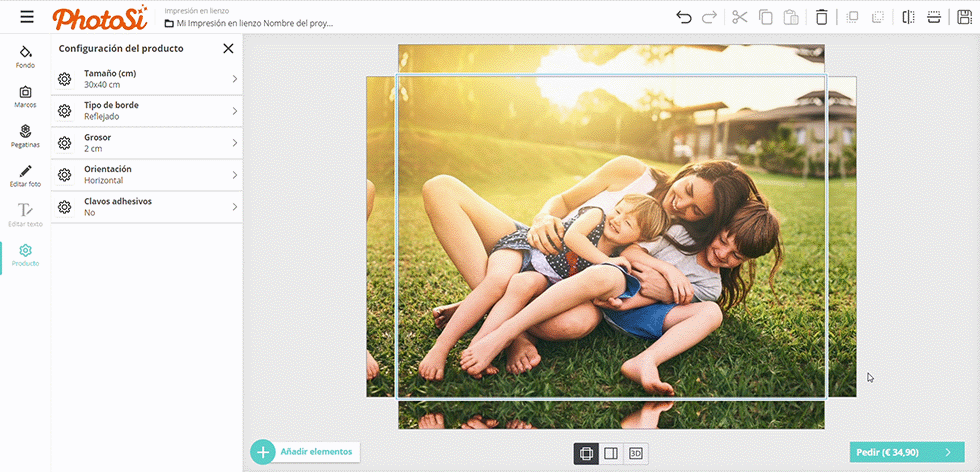Click gear icon beside Grosor
The width and height of the screenshot is (980, 472).
(64, 143)
